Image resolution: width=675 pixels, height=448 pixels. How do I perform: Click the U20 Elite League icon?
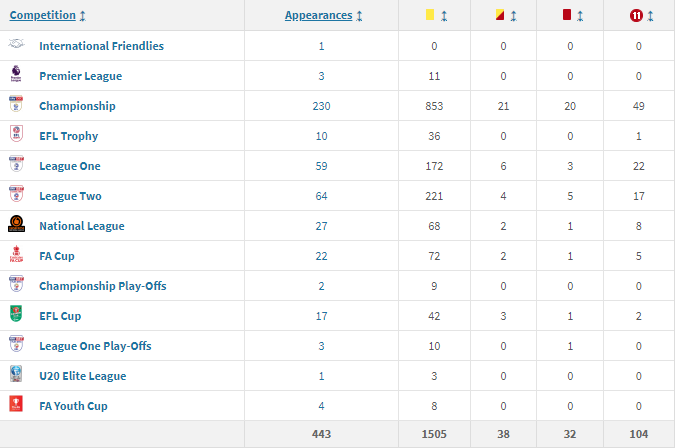[x=16, y=375]
